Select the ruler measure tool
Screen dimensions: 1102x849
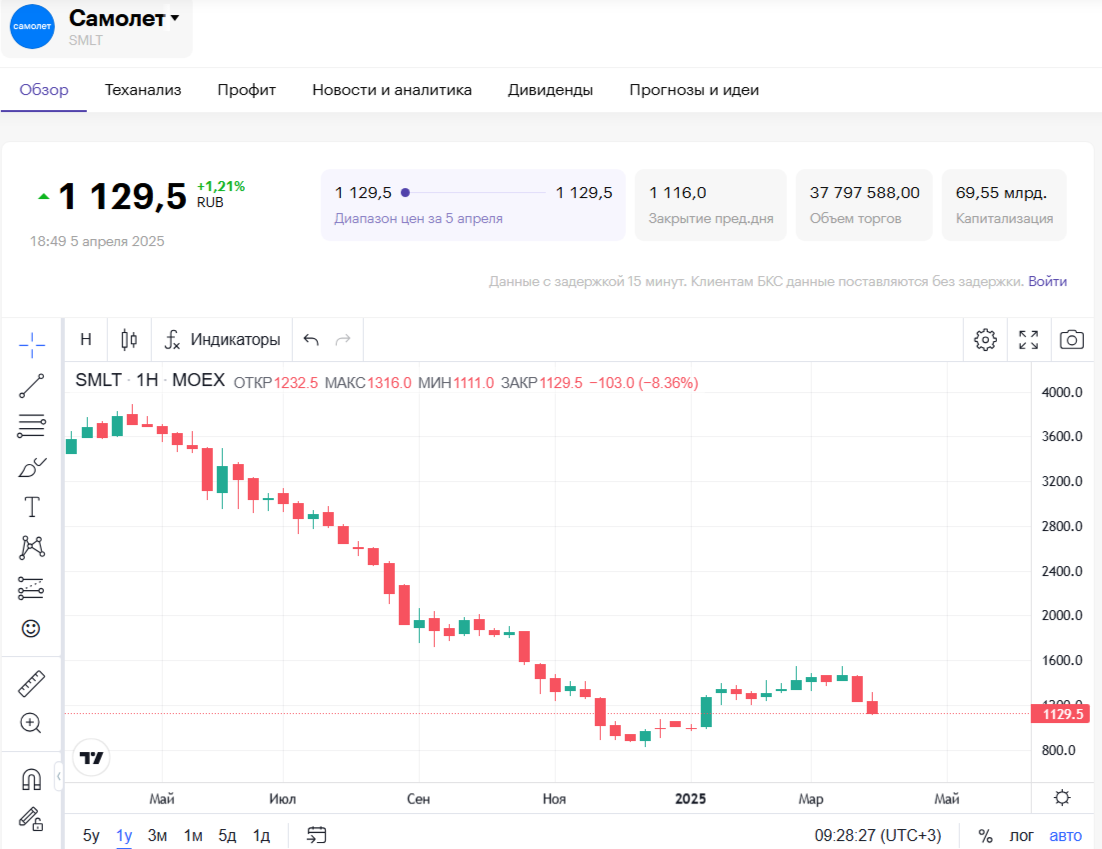[x=32, y=683]
